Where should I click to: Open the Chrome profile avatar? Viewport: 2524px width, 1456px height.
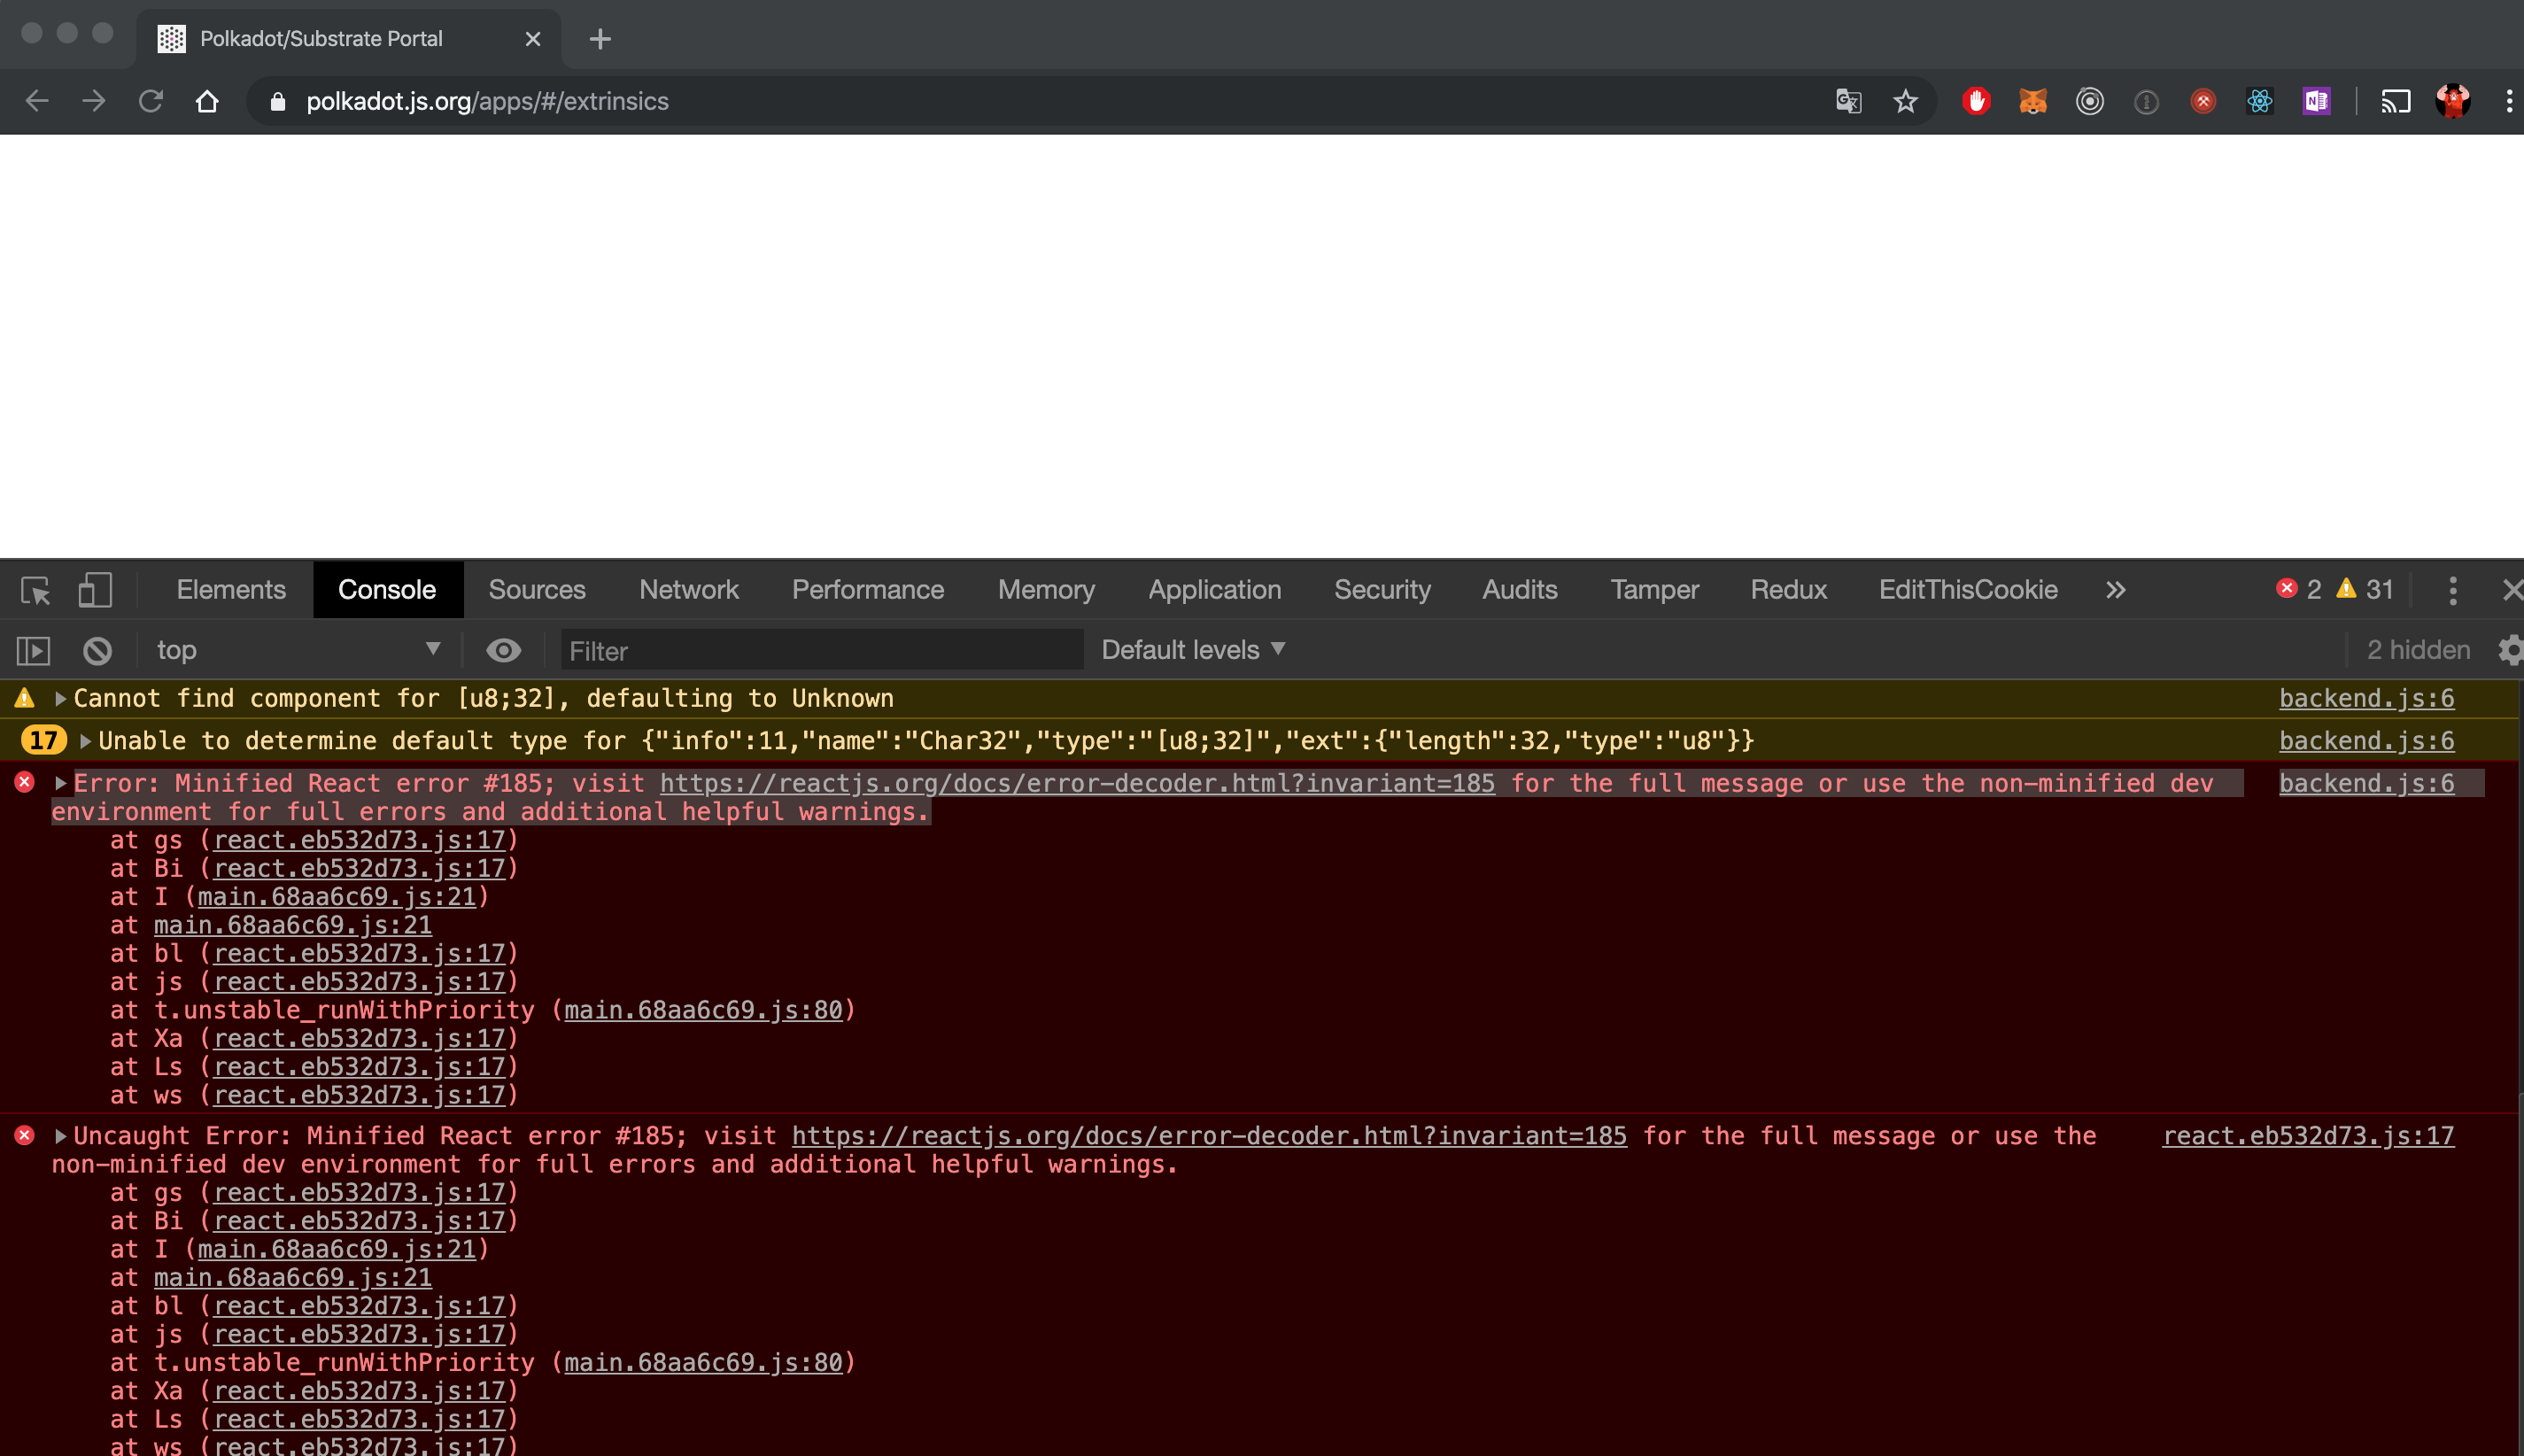click(x=2453, y=101)
